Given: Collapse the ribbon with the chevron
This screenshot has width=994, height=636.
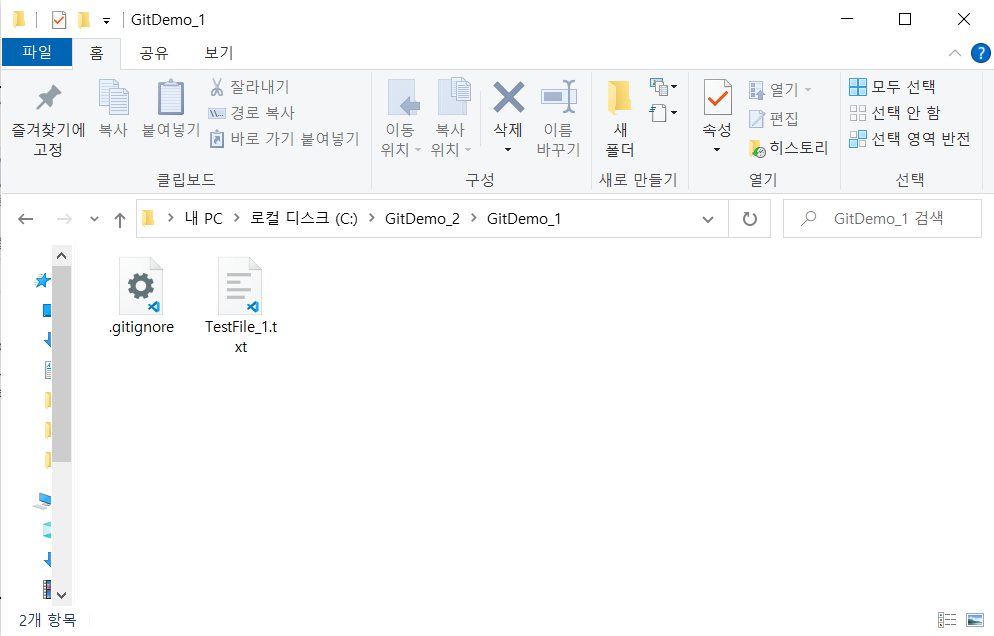Looking at the screenshot, I should click(955, 53).
